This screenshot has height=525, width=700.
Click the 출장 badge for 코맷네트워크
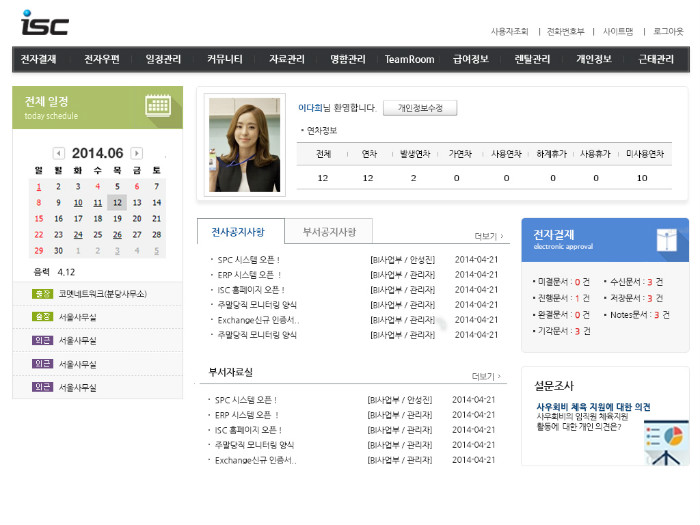(42, 293)
